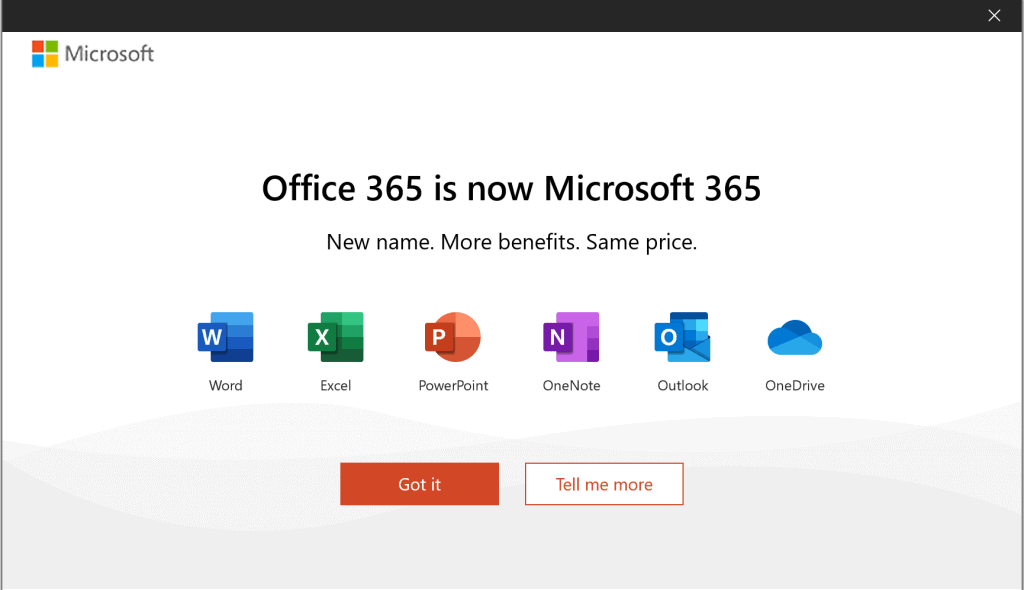Click the "Excel" label text
The height and width of the screenshot is (590, 1024).
point(336,385)
